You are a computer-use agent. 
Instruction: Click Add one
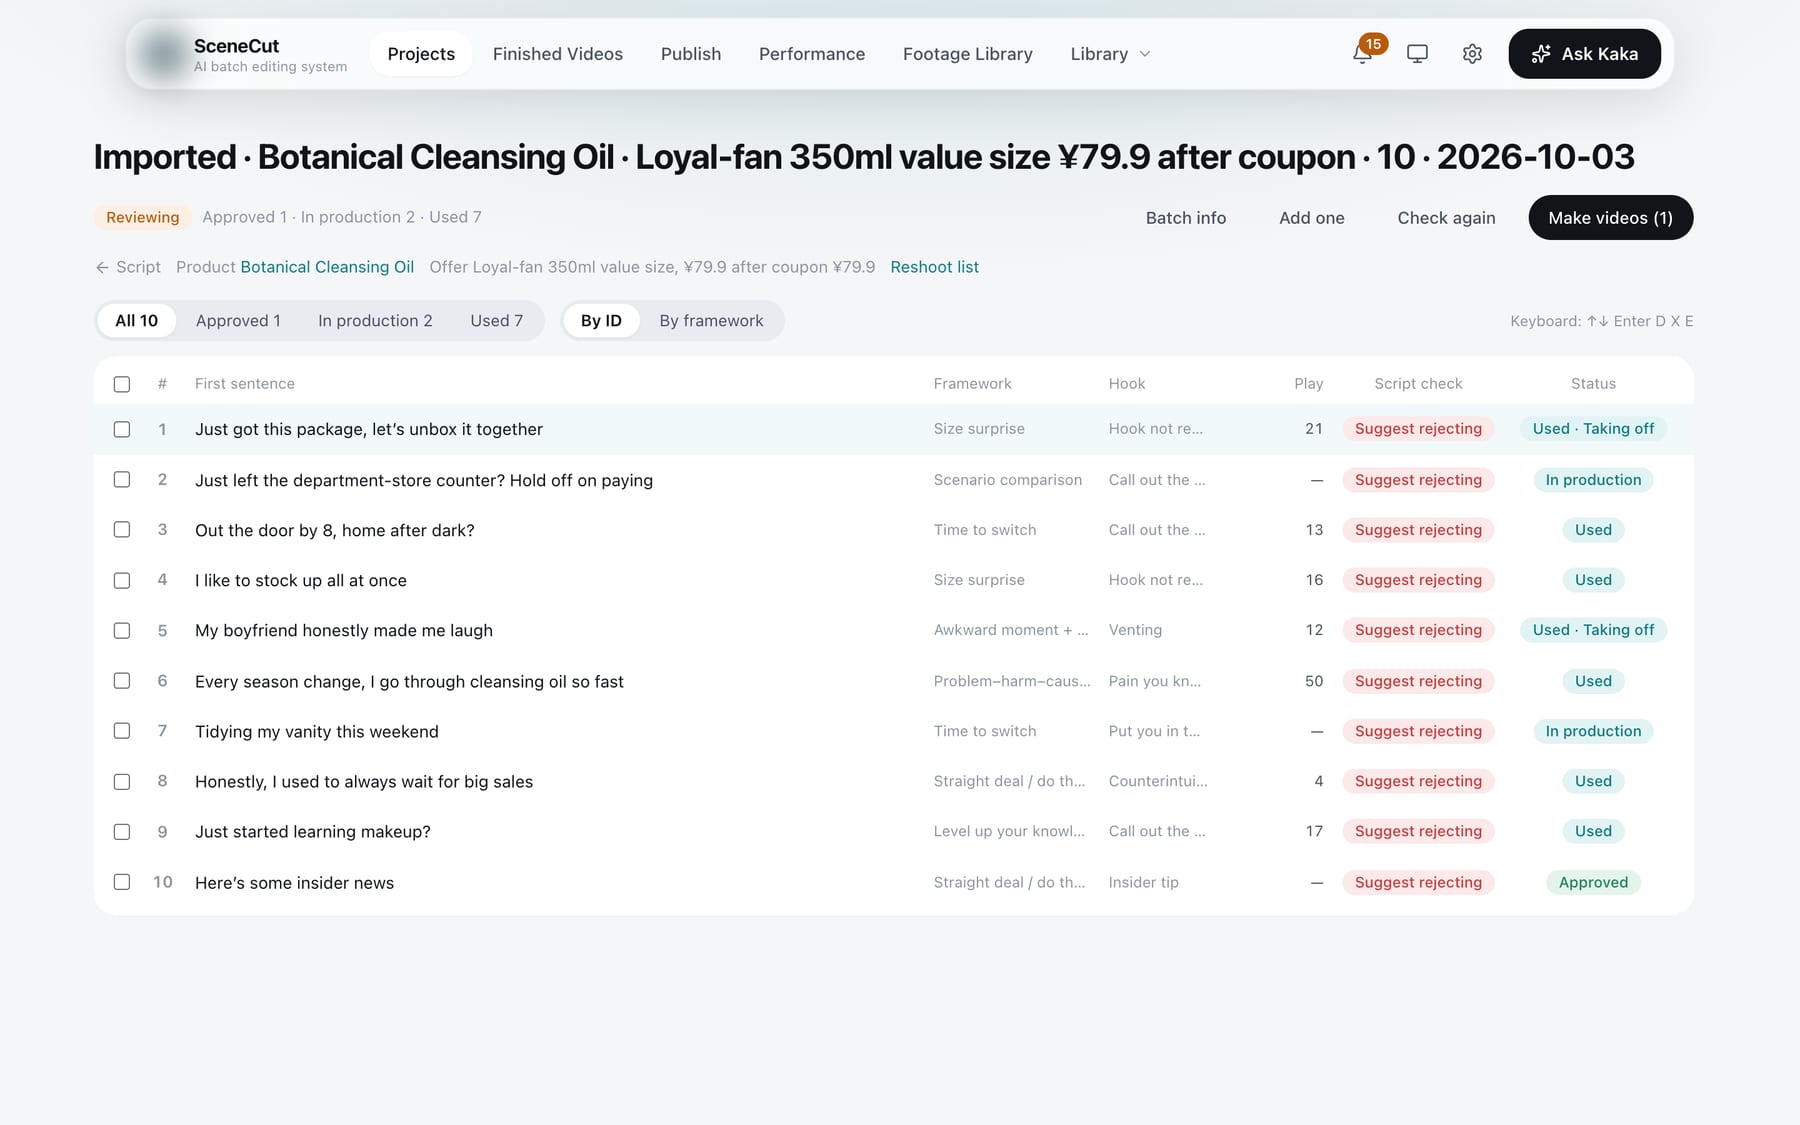(x=1311, y=218)
